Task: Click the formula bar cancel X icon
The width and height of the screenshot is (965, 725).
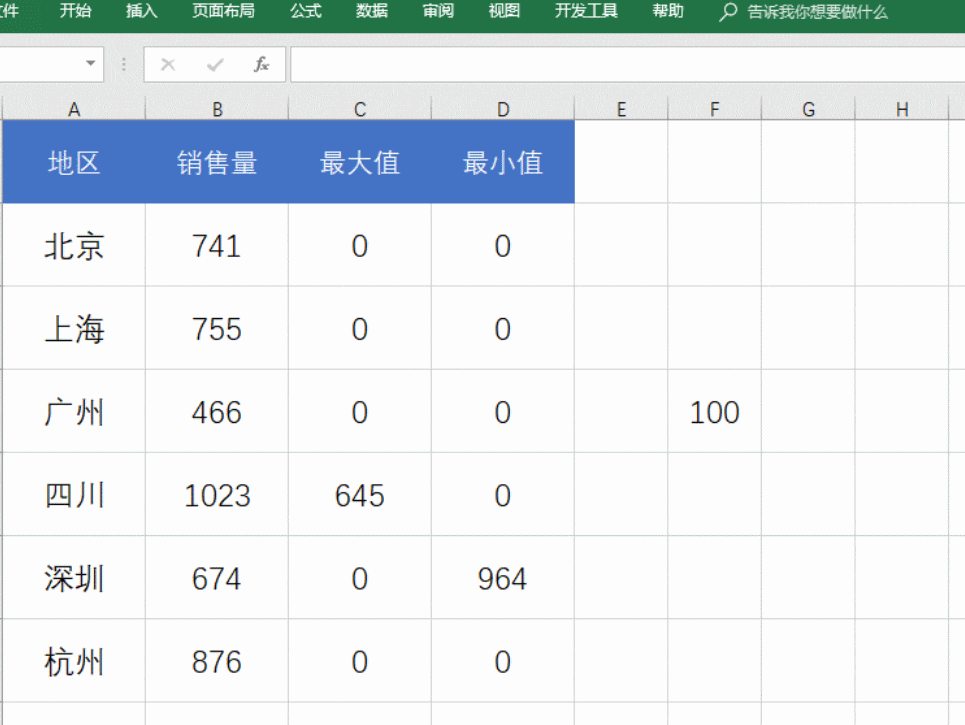Action: [x=168, y=65]
